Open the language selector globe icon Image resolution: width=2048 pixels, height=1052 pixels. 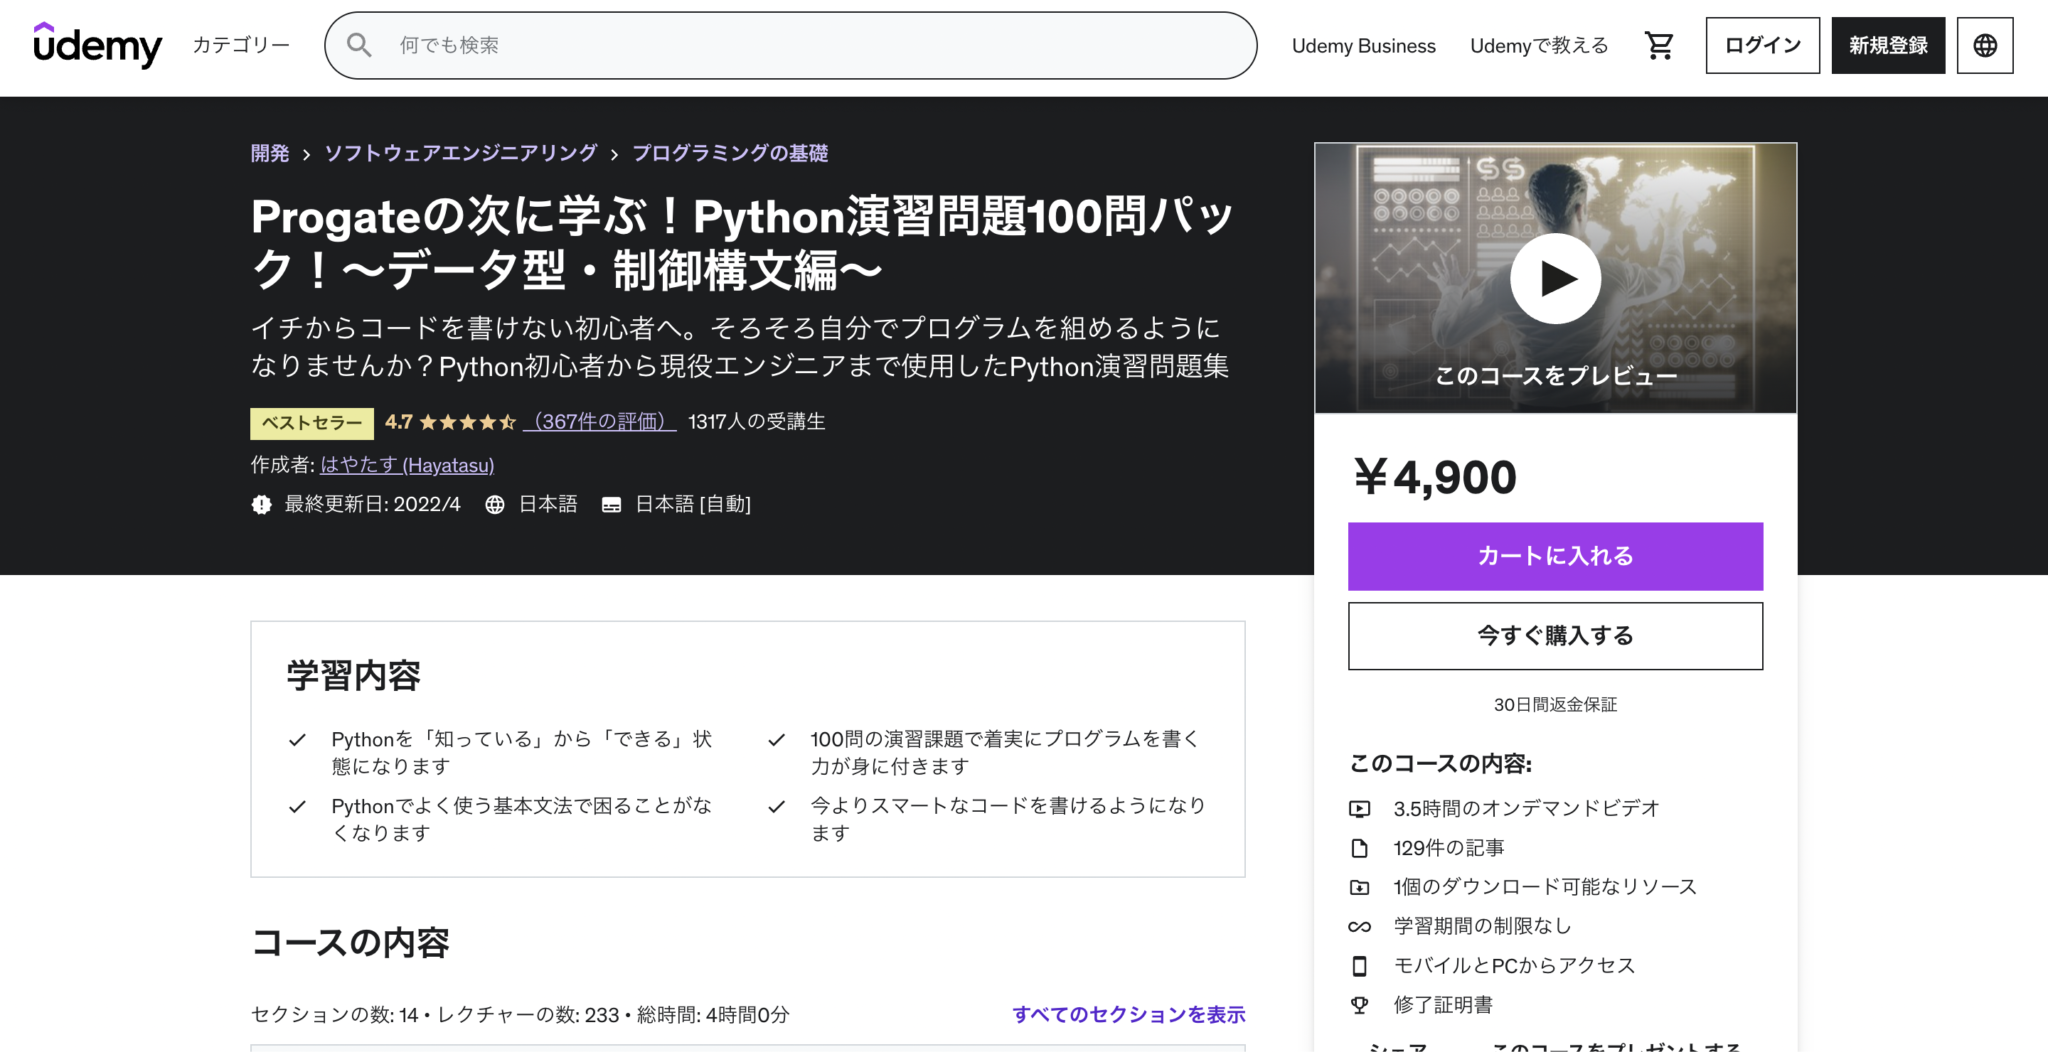pyautogui.click(x=1984, y=44)
